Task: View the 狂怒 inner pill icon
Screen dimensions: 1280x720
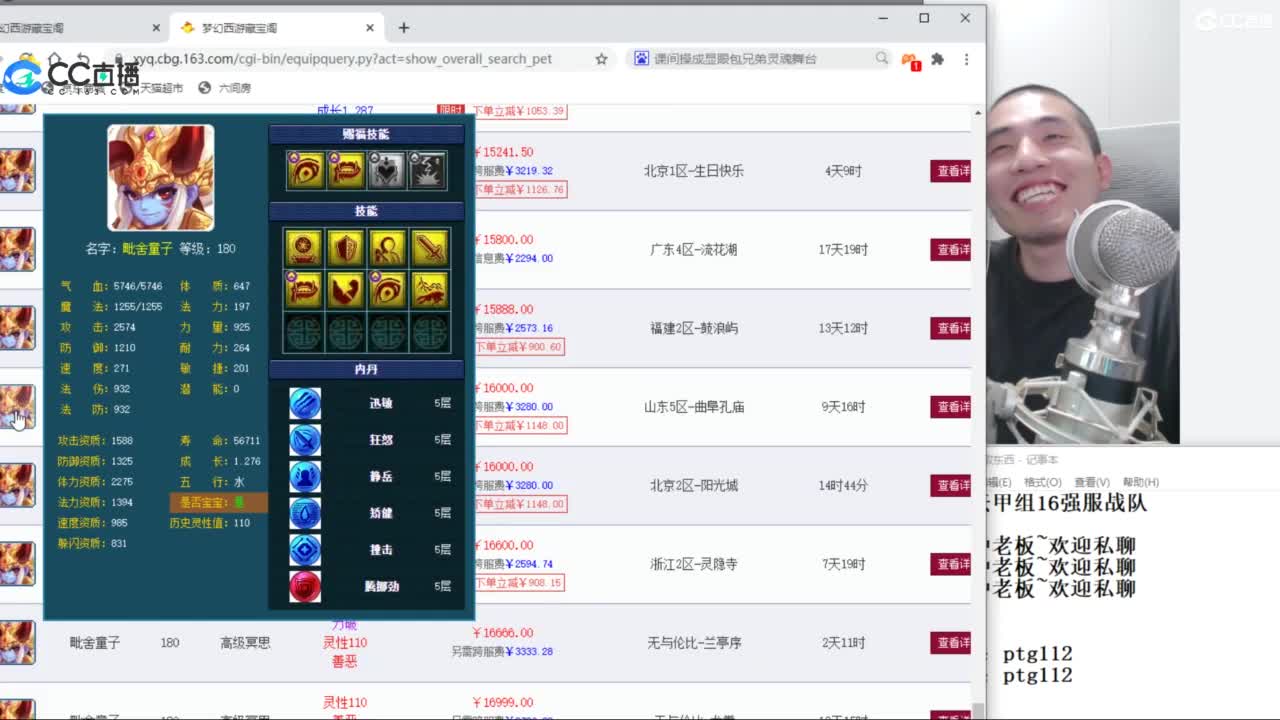Action: tap(305, 439)
